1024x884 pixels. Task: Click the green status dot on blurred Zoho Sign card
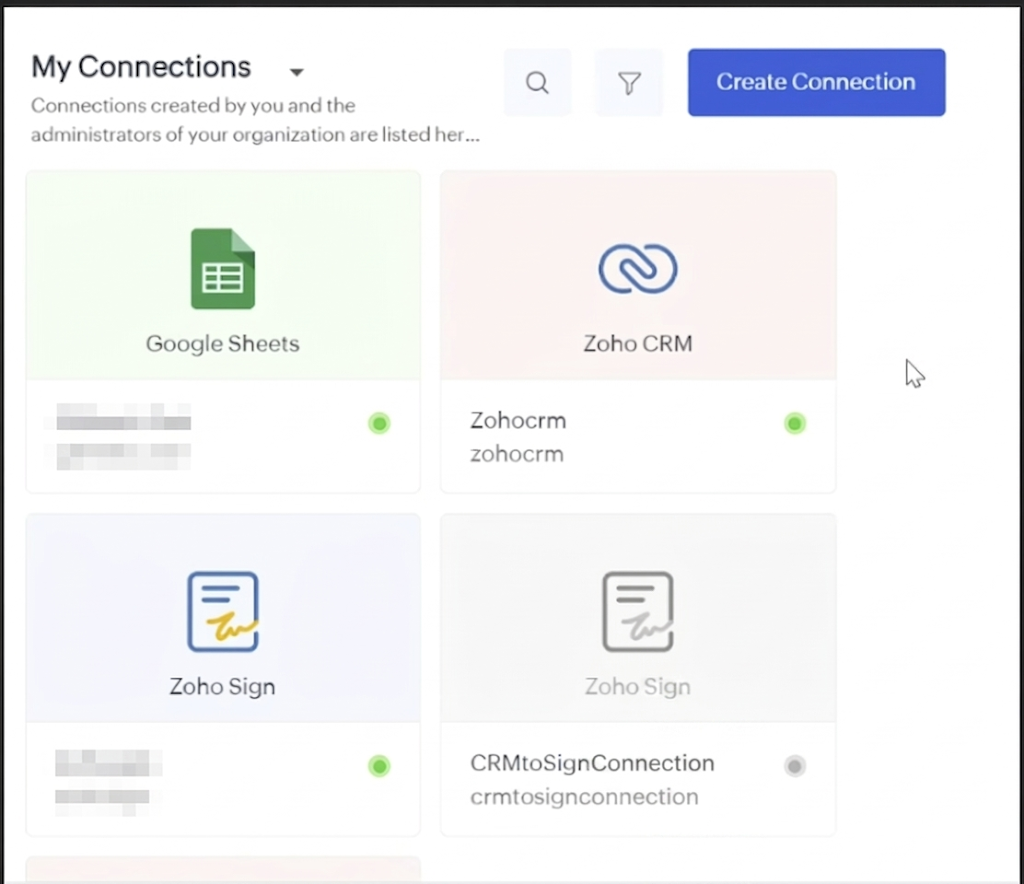point(379,766)
